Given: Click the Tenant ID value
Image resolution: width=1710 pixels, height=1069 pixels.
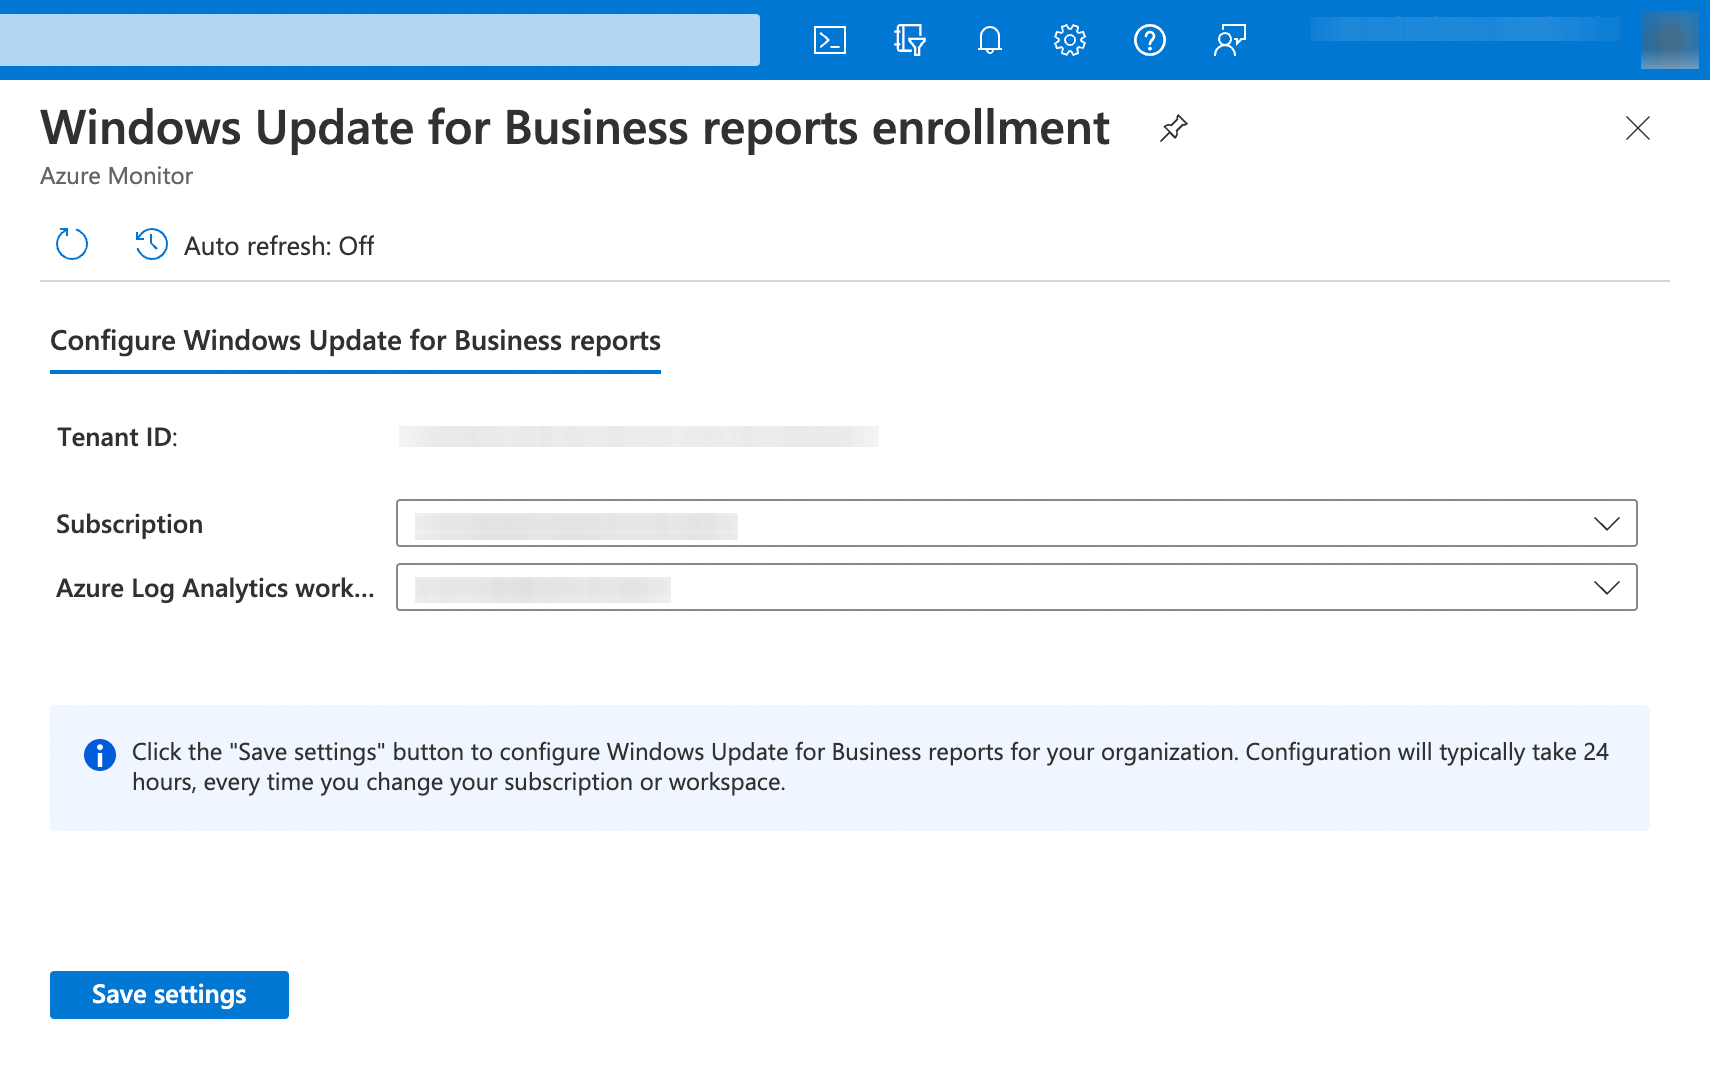Looking at the screenshot, I should (x=638, y=436).
